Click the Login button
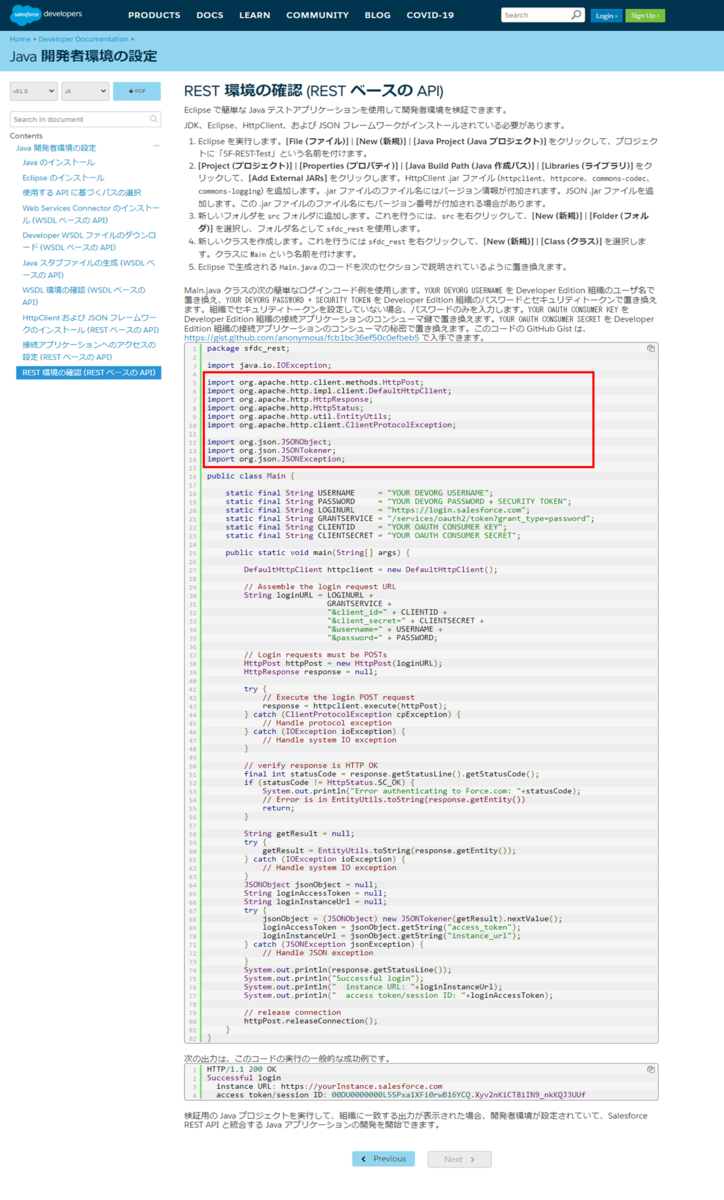Viewport: 724px width, 1200px height. (x=605, y=15)
